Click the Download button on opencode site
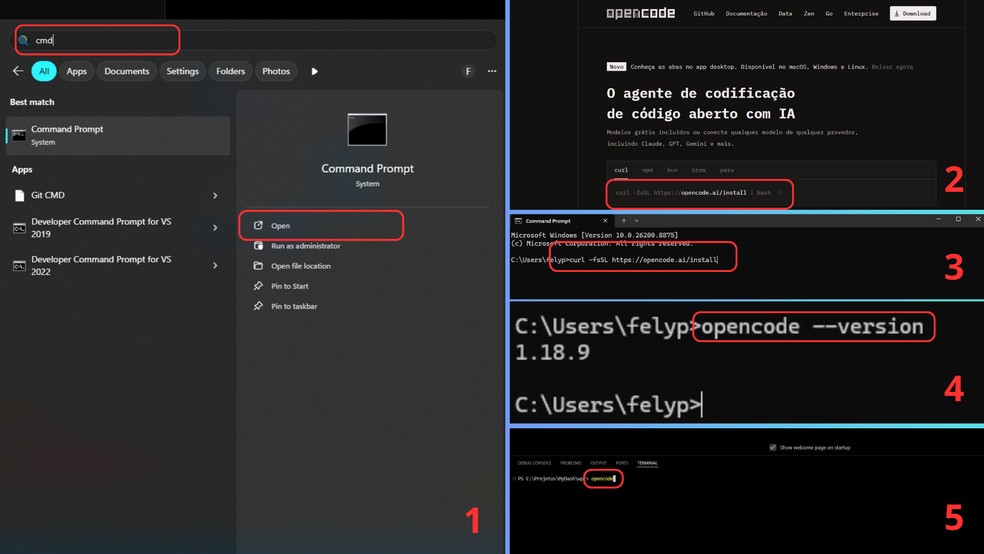This screenshot has width=984, height=554. (912, 13)
